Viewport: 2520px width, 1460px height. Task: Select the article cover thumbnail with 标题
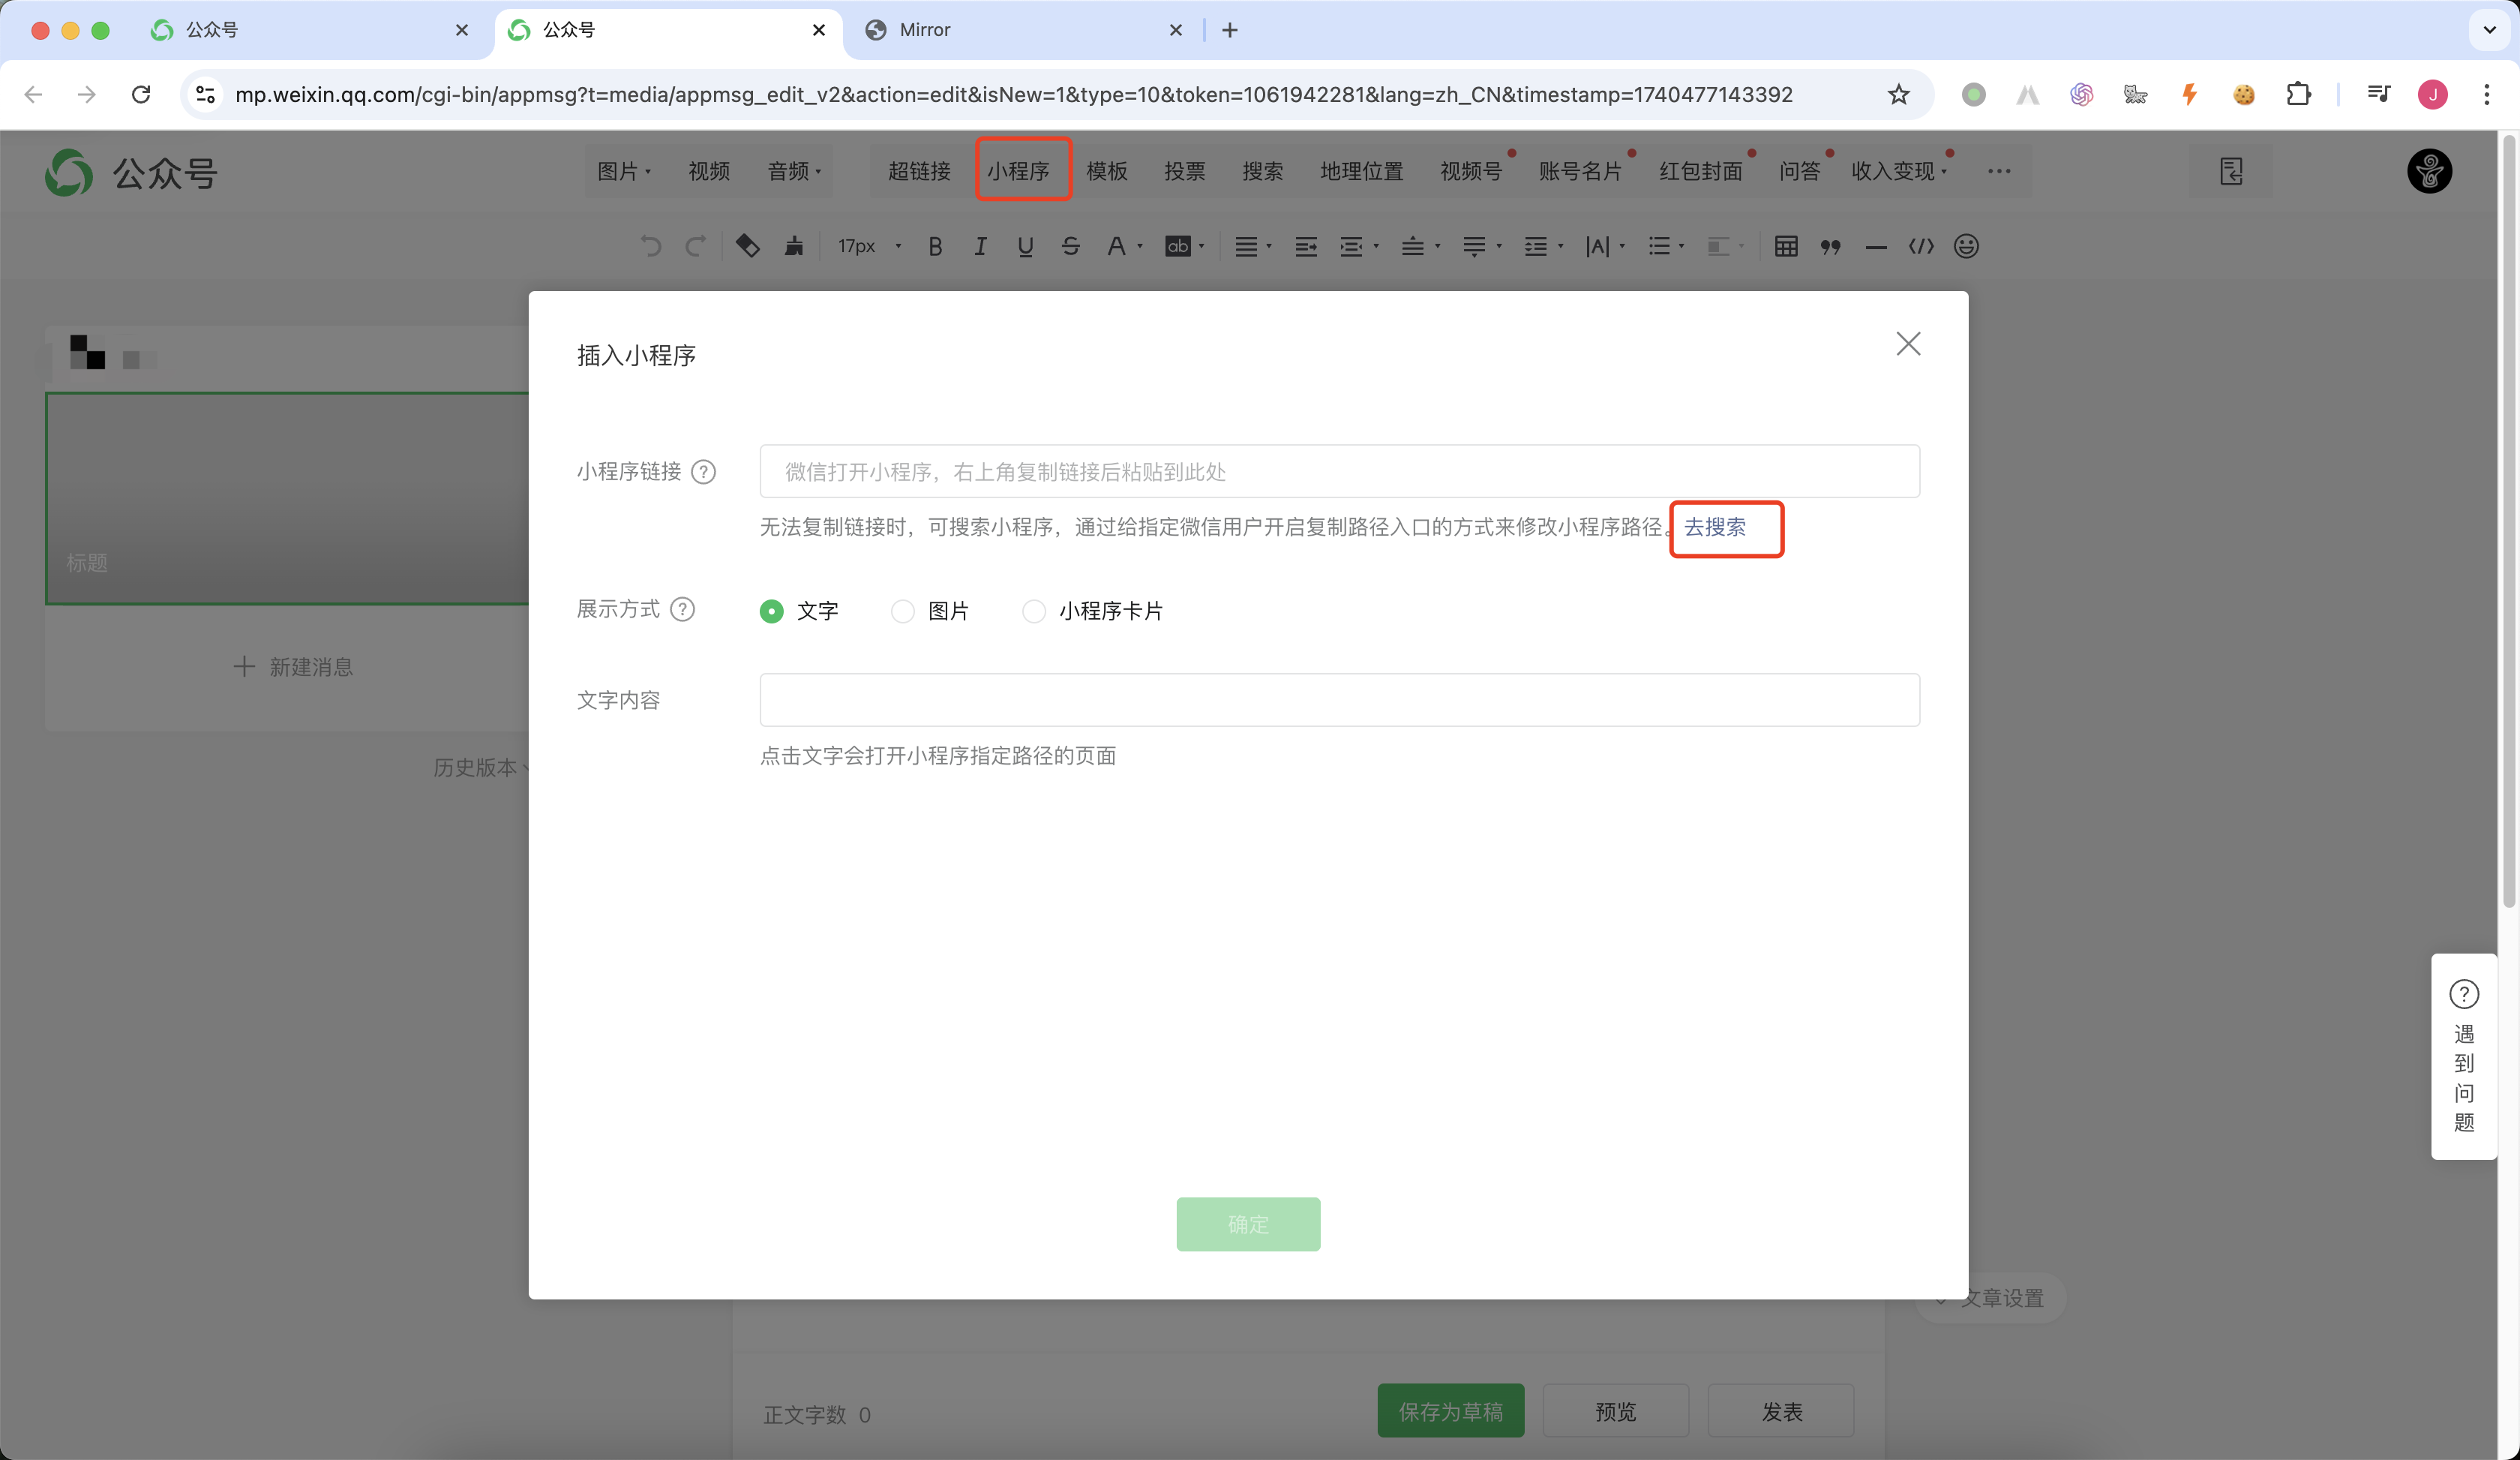287,498
